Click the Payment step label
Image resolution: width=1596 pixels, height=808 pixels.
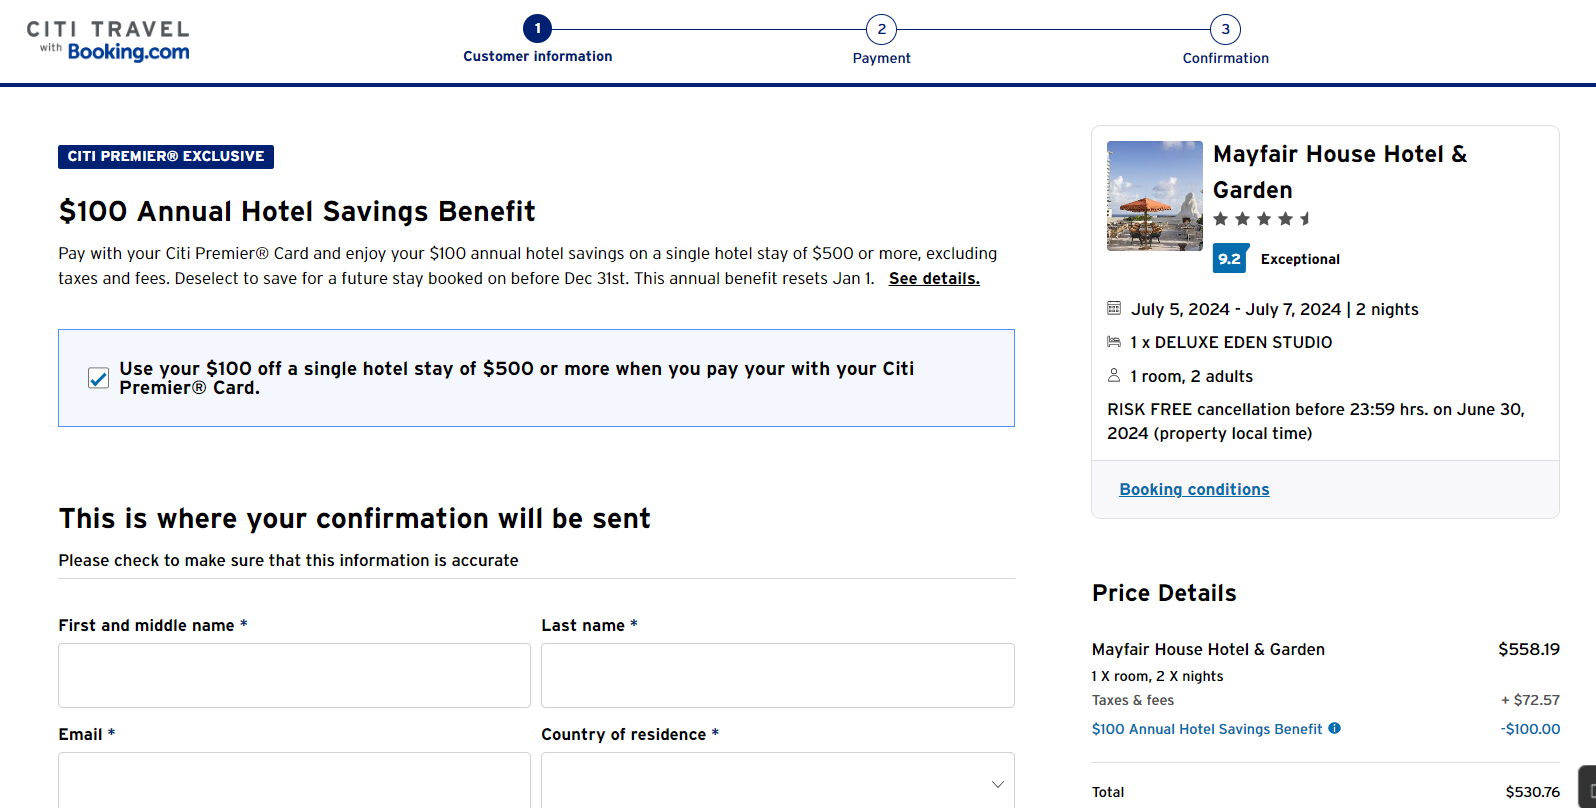click(x=881, y=58)
